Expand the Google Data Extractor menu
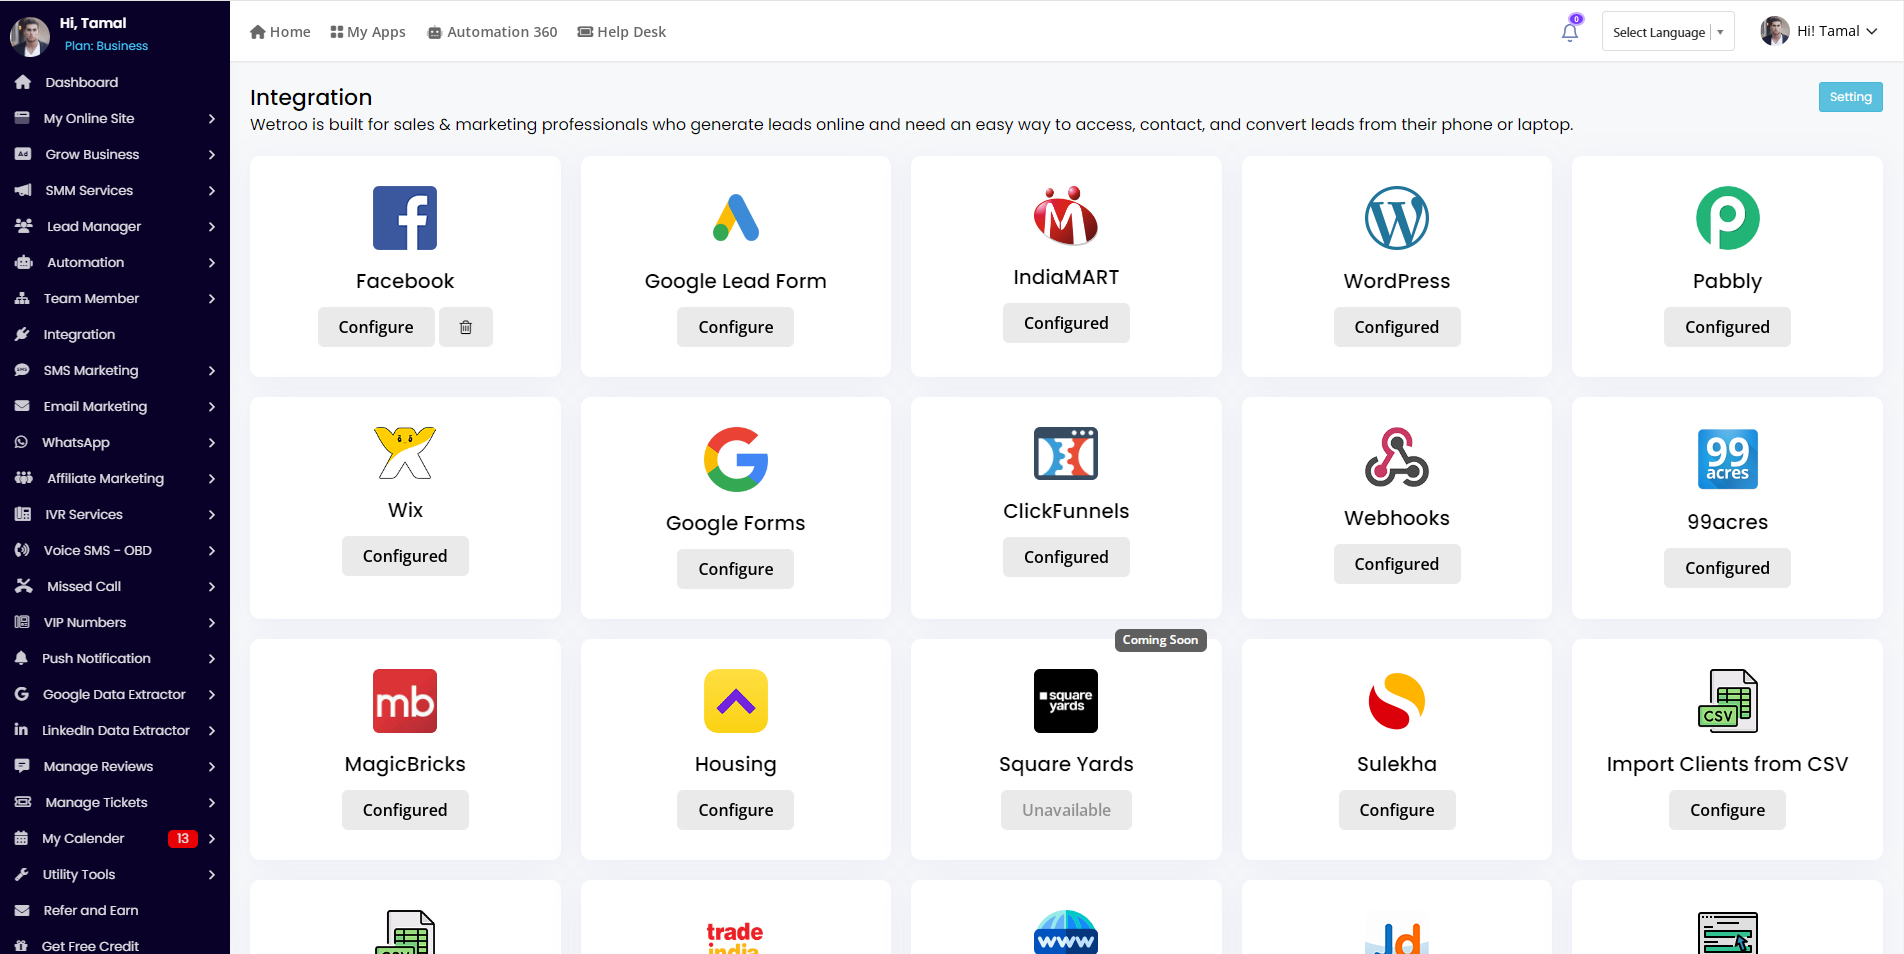The image size is (1904, 954). 115,694
